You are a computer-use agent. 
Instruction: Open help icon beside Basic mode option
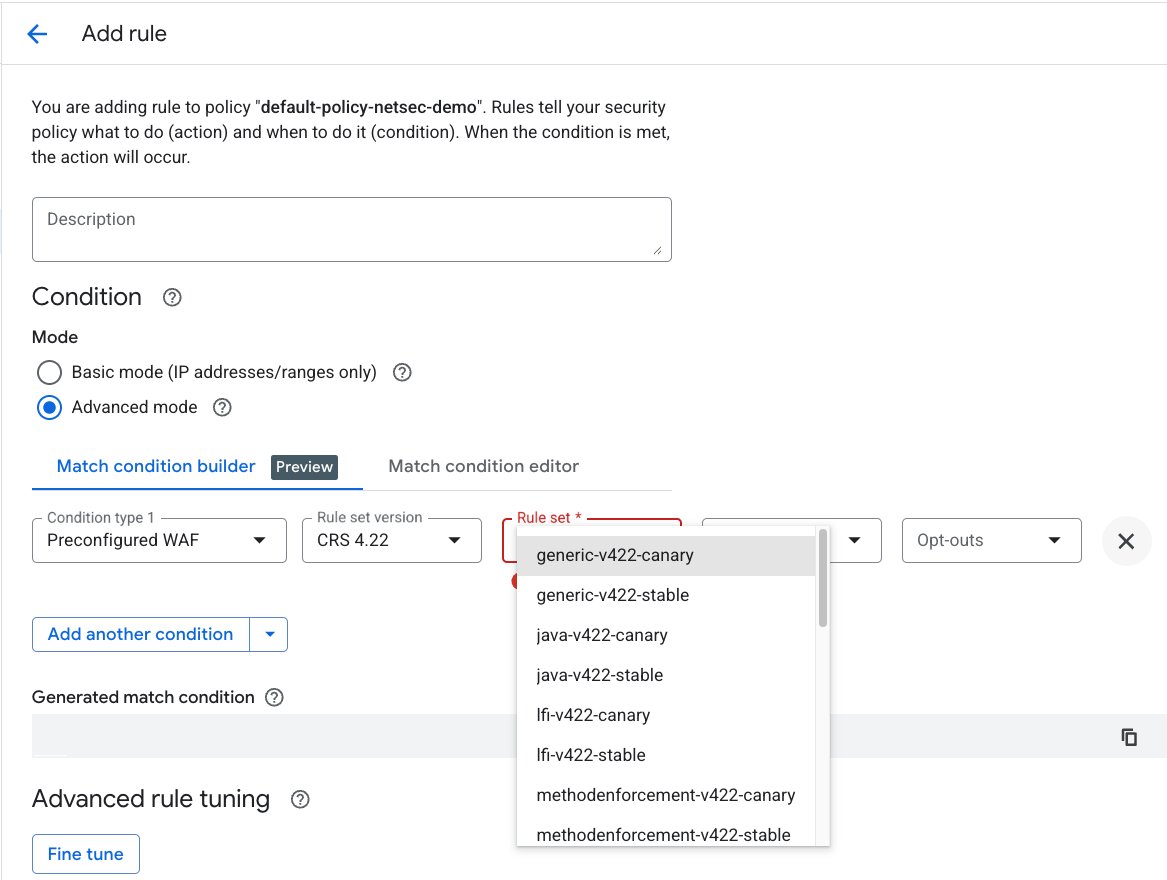tap(402, 372)
